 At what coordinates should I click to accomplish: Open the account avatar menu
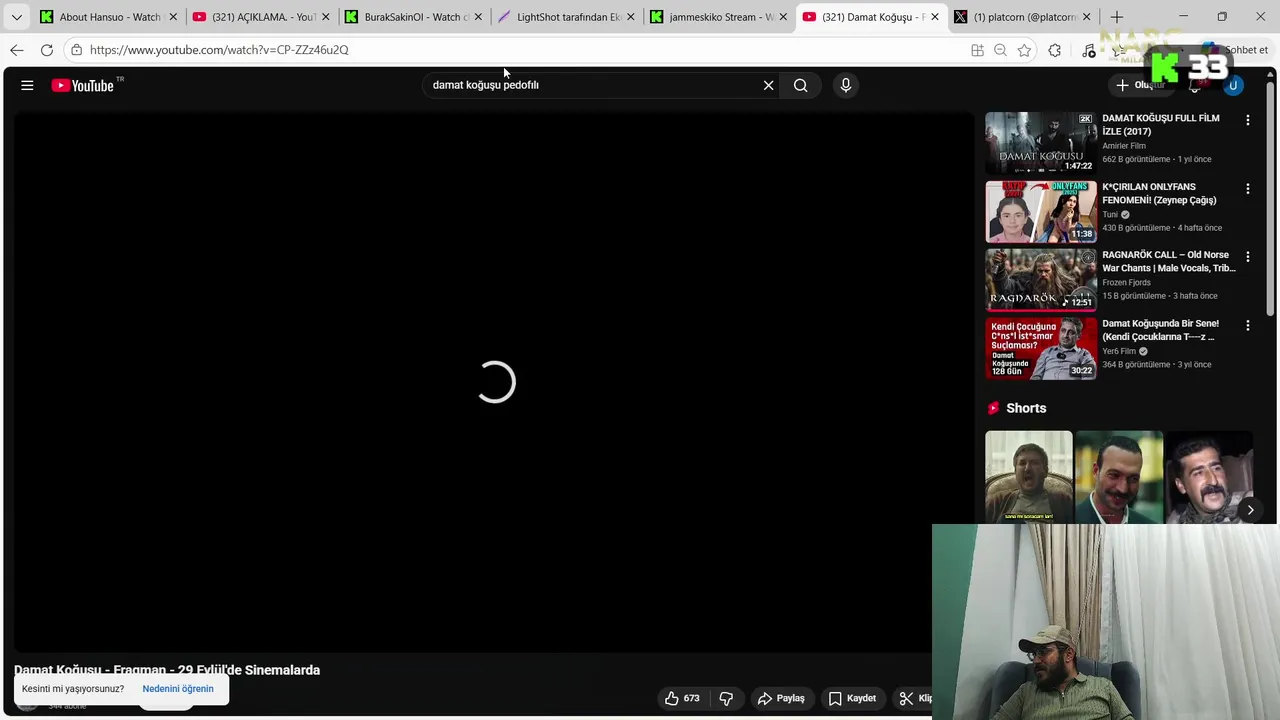pos(1233,85)
